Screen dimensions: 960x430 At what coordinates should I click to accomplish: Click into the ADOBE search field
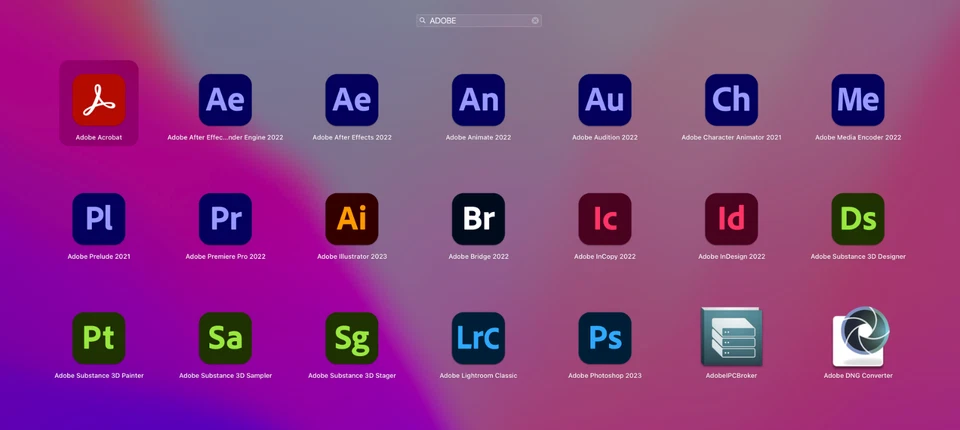click(479, 21)
